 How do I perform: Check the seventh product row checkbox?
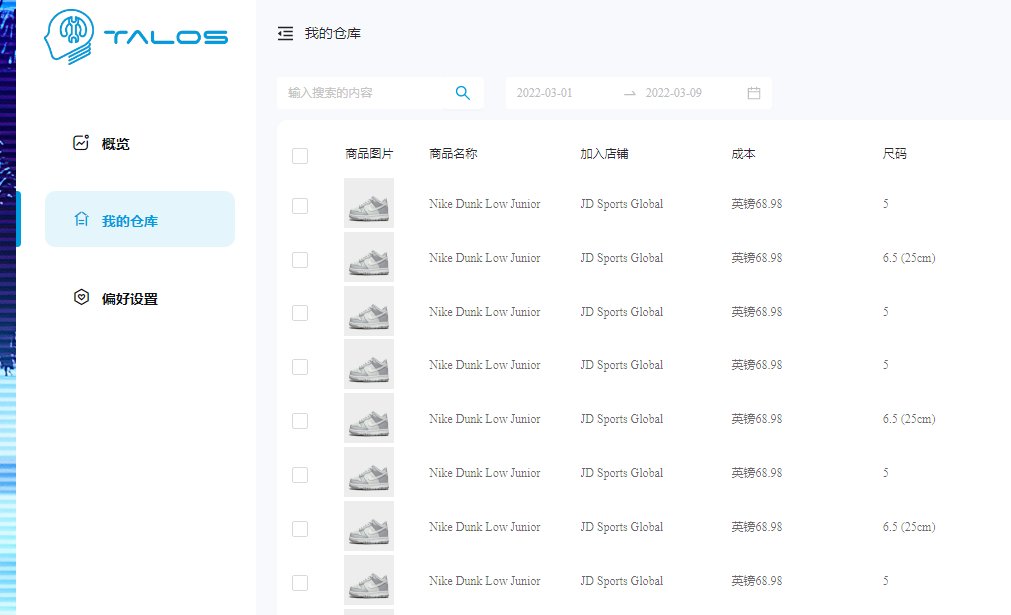[x=300, y=529]
